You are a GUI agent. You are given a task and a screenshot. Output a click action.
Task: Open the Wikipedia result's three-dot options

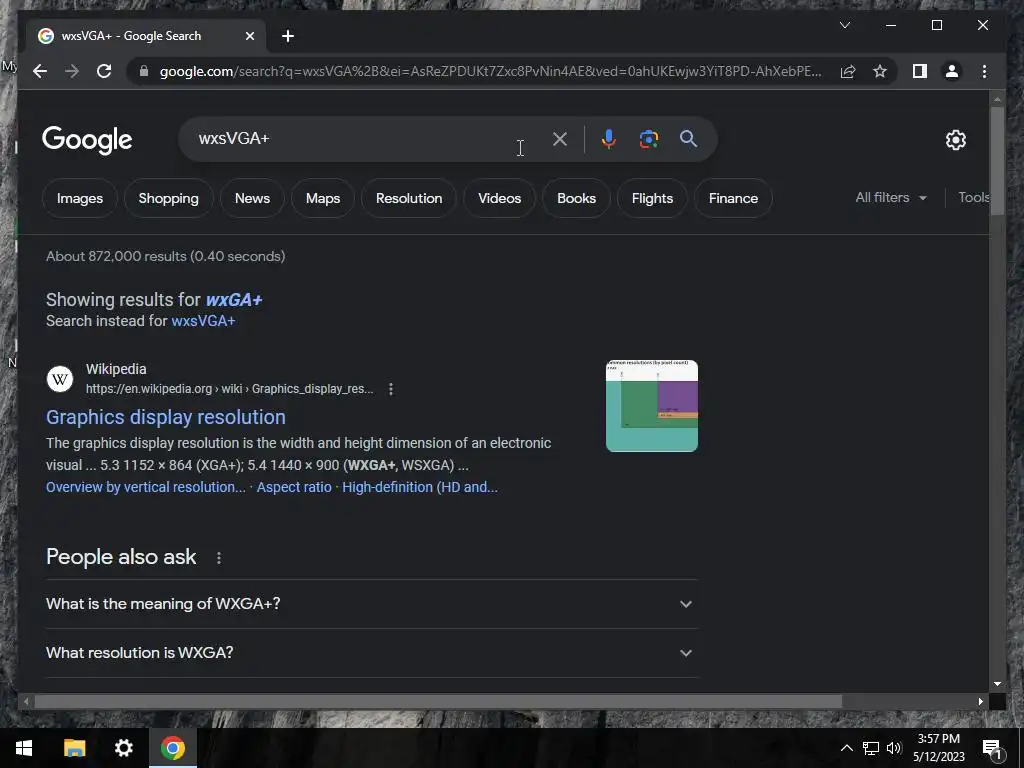click(391, 389)
